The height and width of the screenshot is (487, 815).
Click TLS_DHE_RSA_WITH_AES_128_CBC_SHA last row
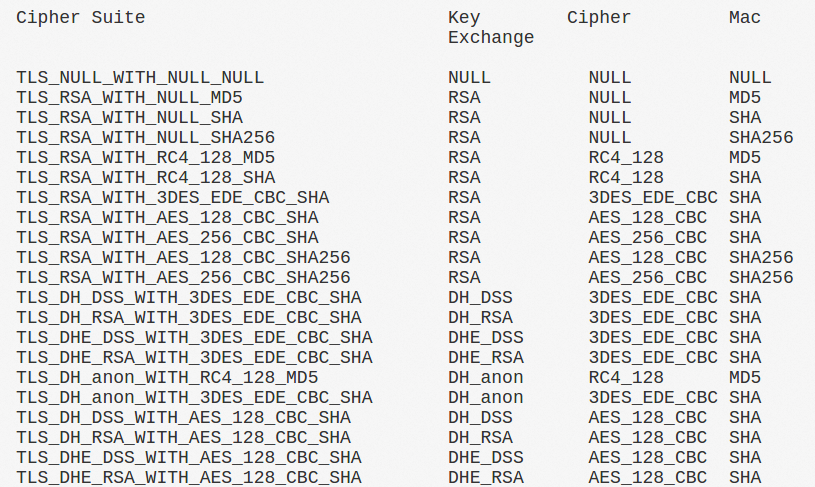[x=189, y=477]
